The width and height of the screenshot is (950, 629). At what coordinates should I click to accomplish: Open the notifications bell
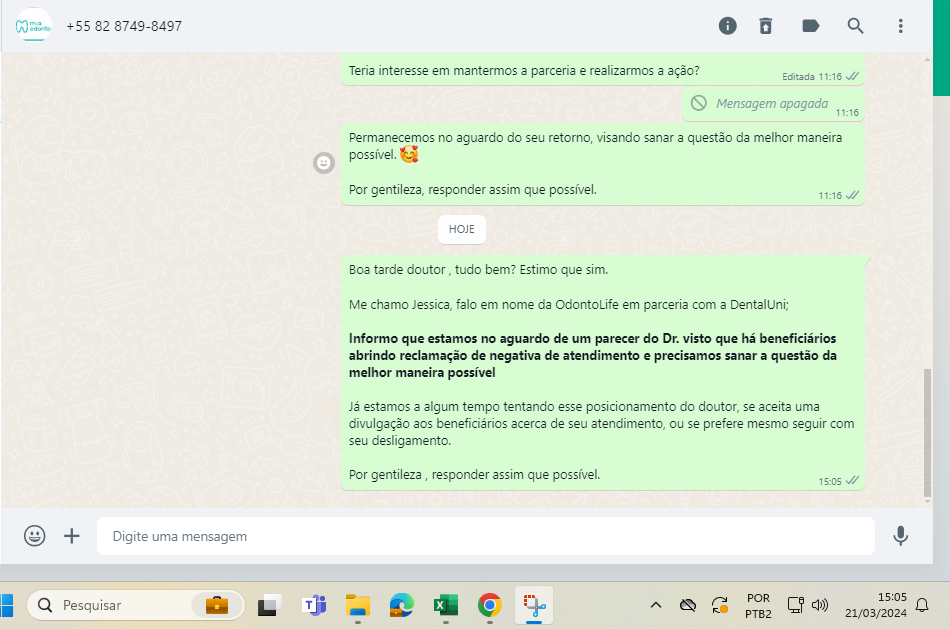click(922, 605)
